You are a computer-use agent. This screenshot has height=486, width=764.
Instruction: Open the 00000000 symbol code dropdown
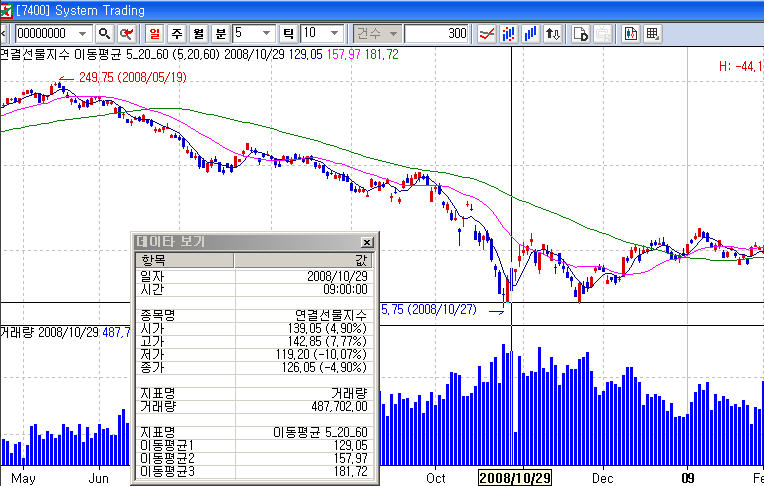[x=84, y=33]
